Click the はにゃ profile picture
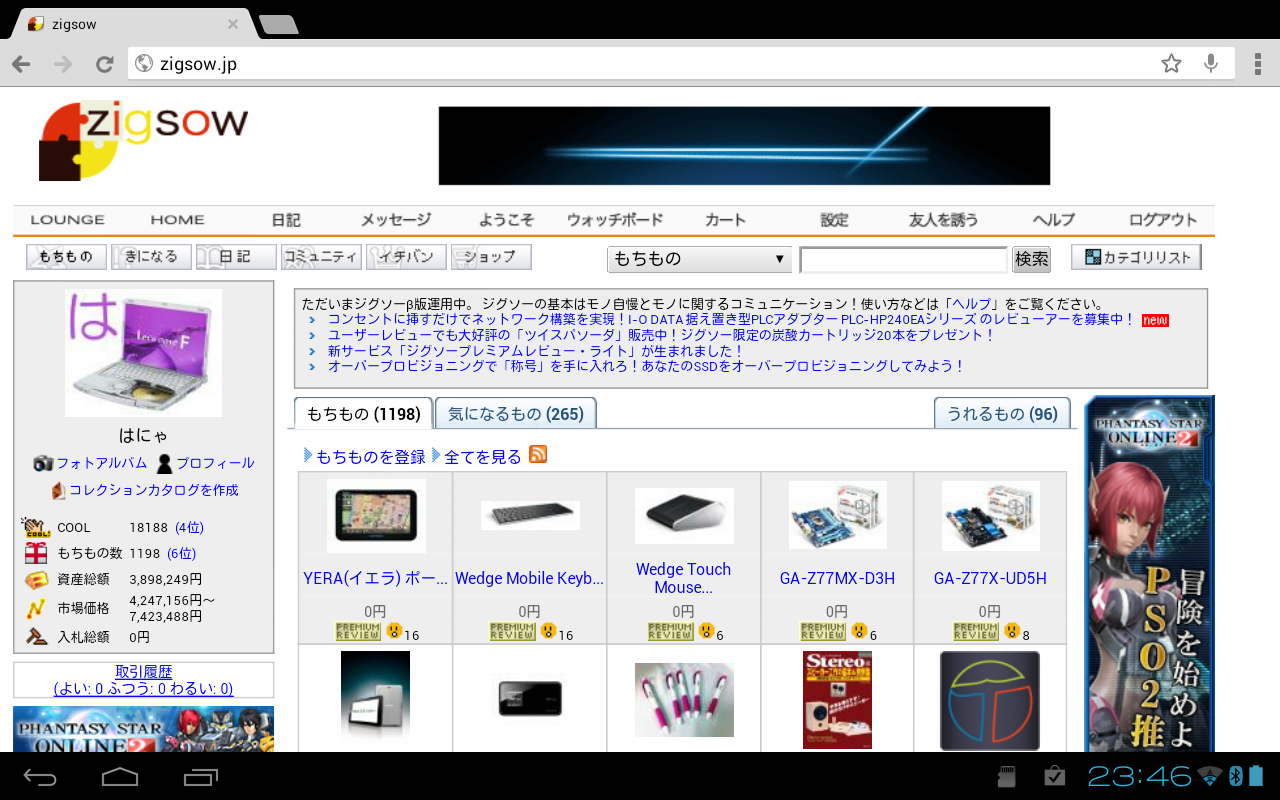 [x=143, y=353]
